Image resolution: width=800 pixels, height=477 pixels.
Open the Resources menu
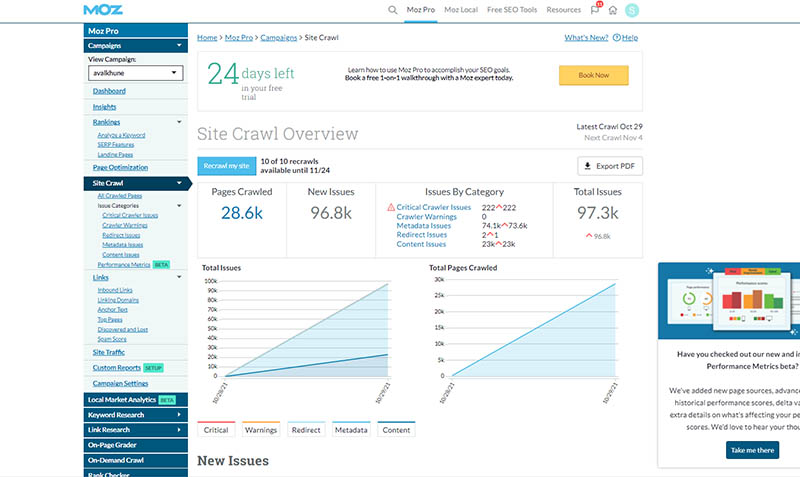[x=563, y=10]
